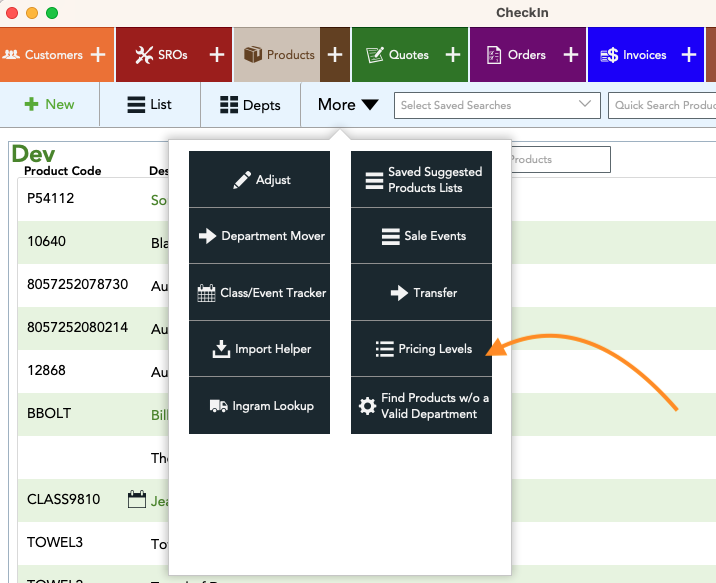This screenshot has width=716, height=583.
Task: Click the New product button
Action: [49, 105]
